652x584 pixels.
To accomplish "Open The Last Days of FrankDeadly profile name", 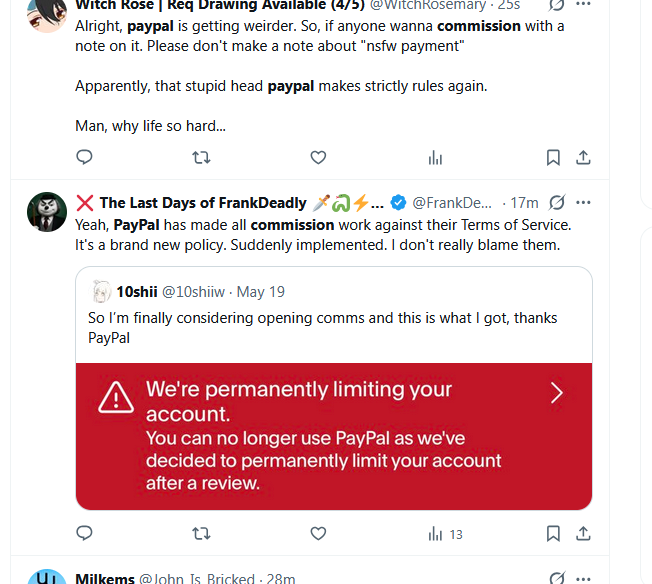I will 203,203.
